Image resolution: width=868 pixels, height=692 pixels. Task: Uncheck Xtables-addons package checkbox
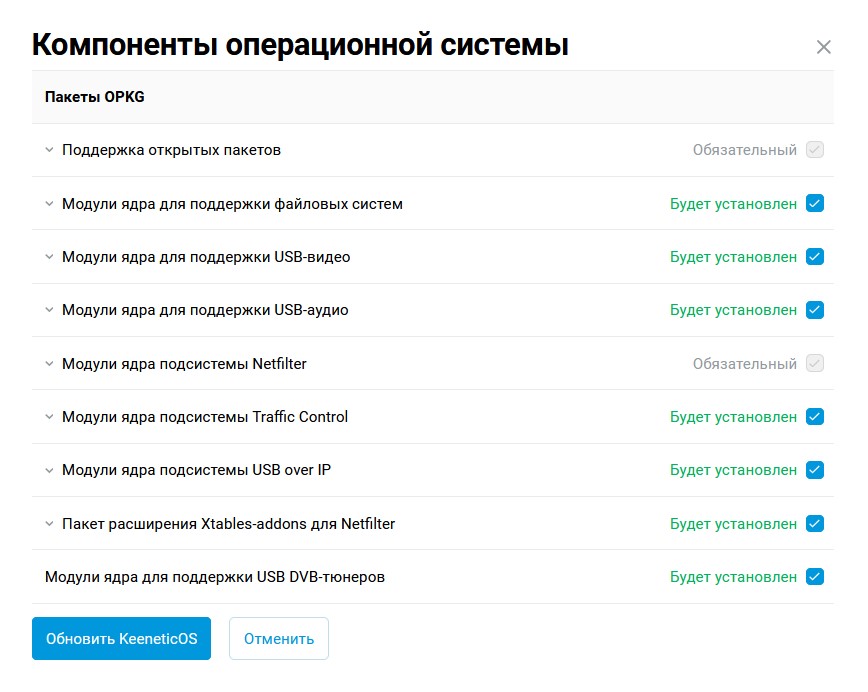[815, 523]
